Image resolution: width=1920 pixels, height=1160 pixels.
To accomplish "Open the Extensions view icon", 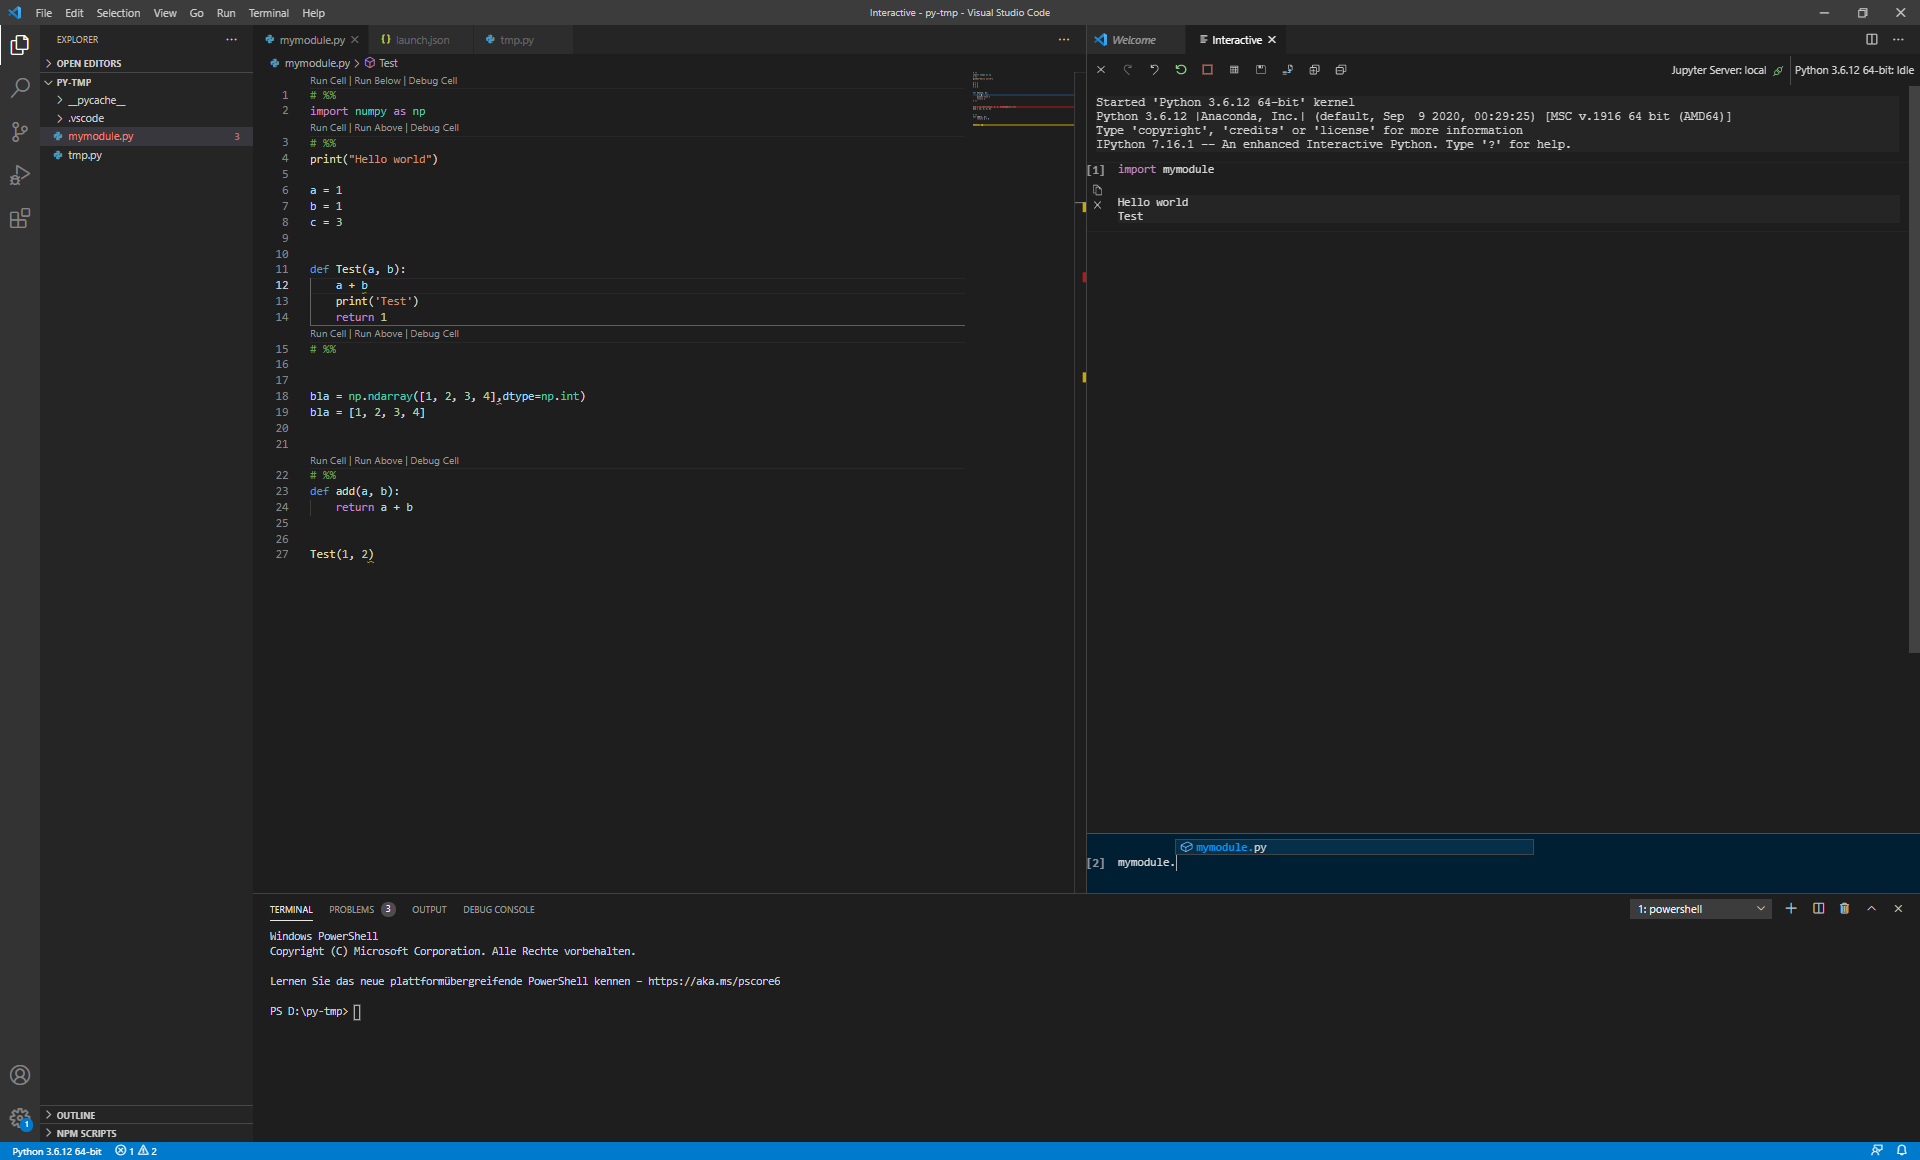I will tap(20, 218).
